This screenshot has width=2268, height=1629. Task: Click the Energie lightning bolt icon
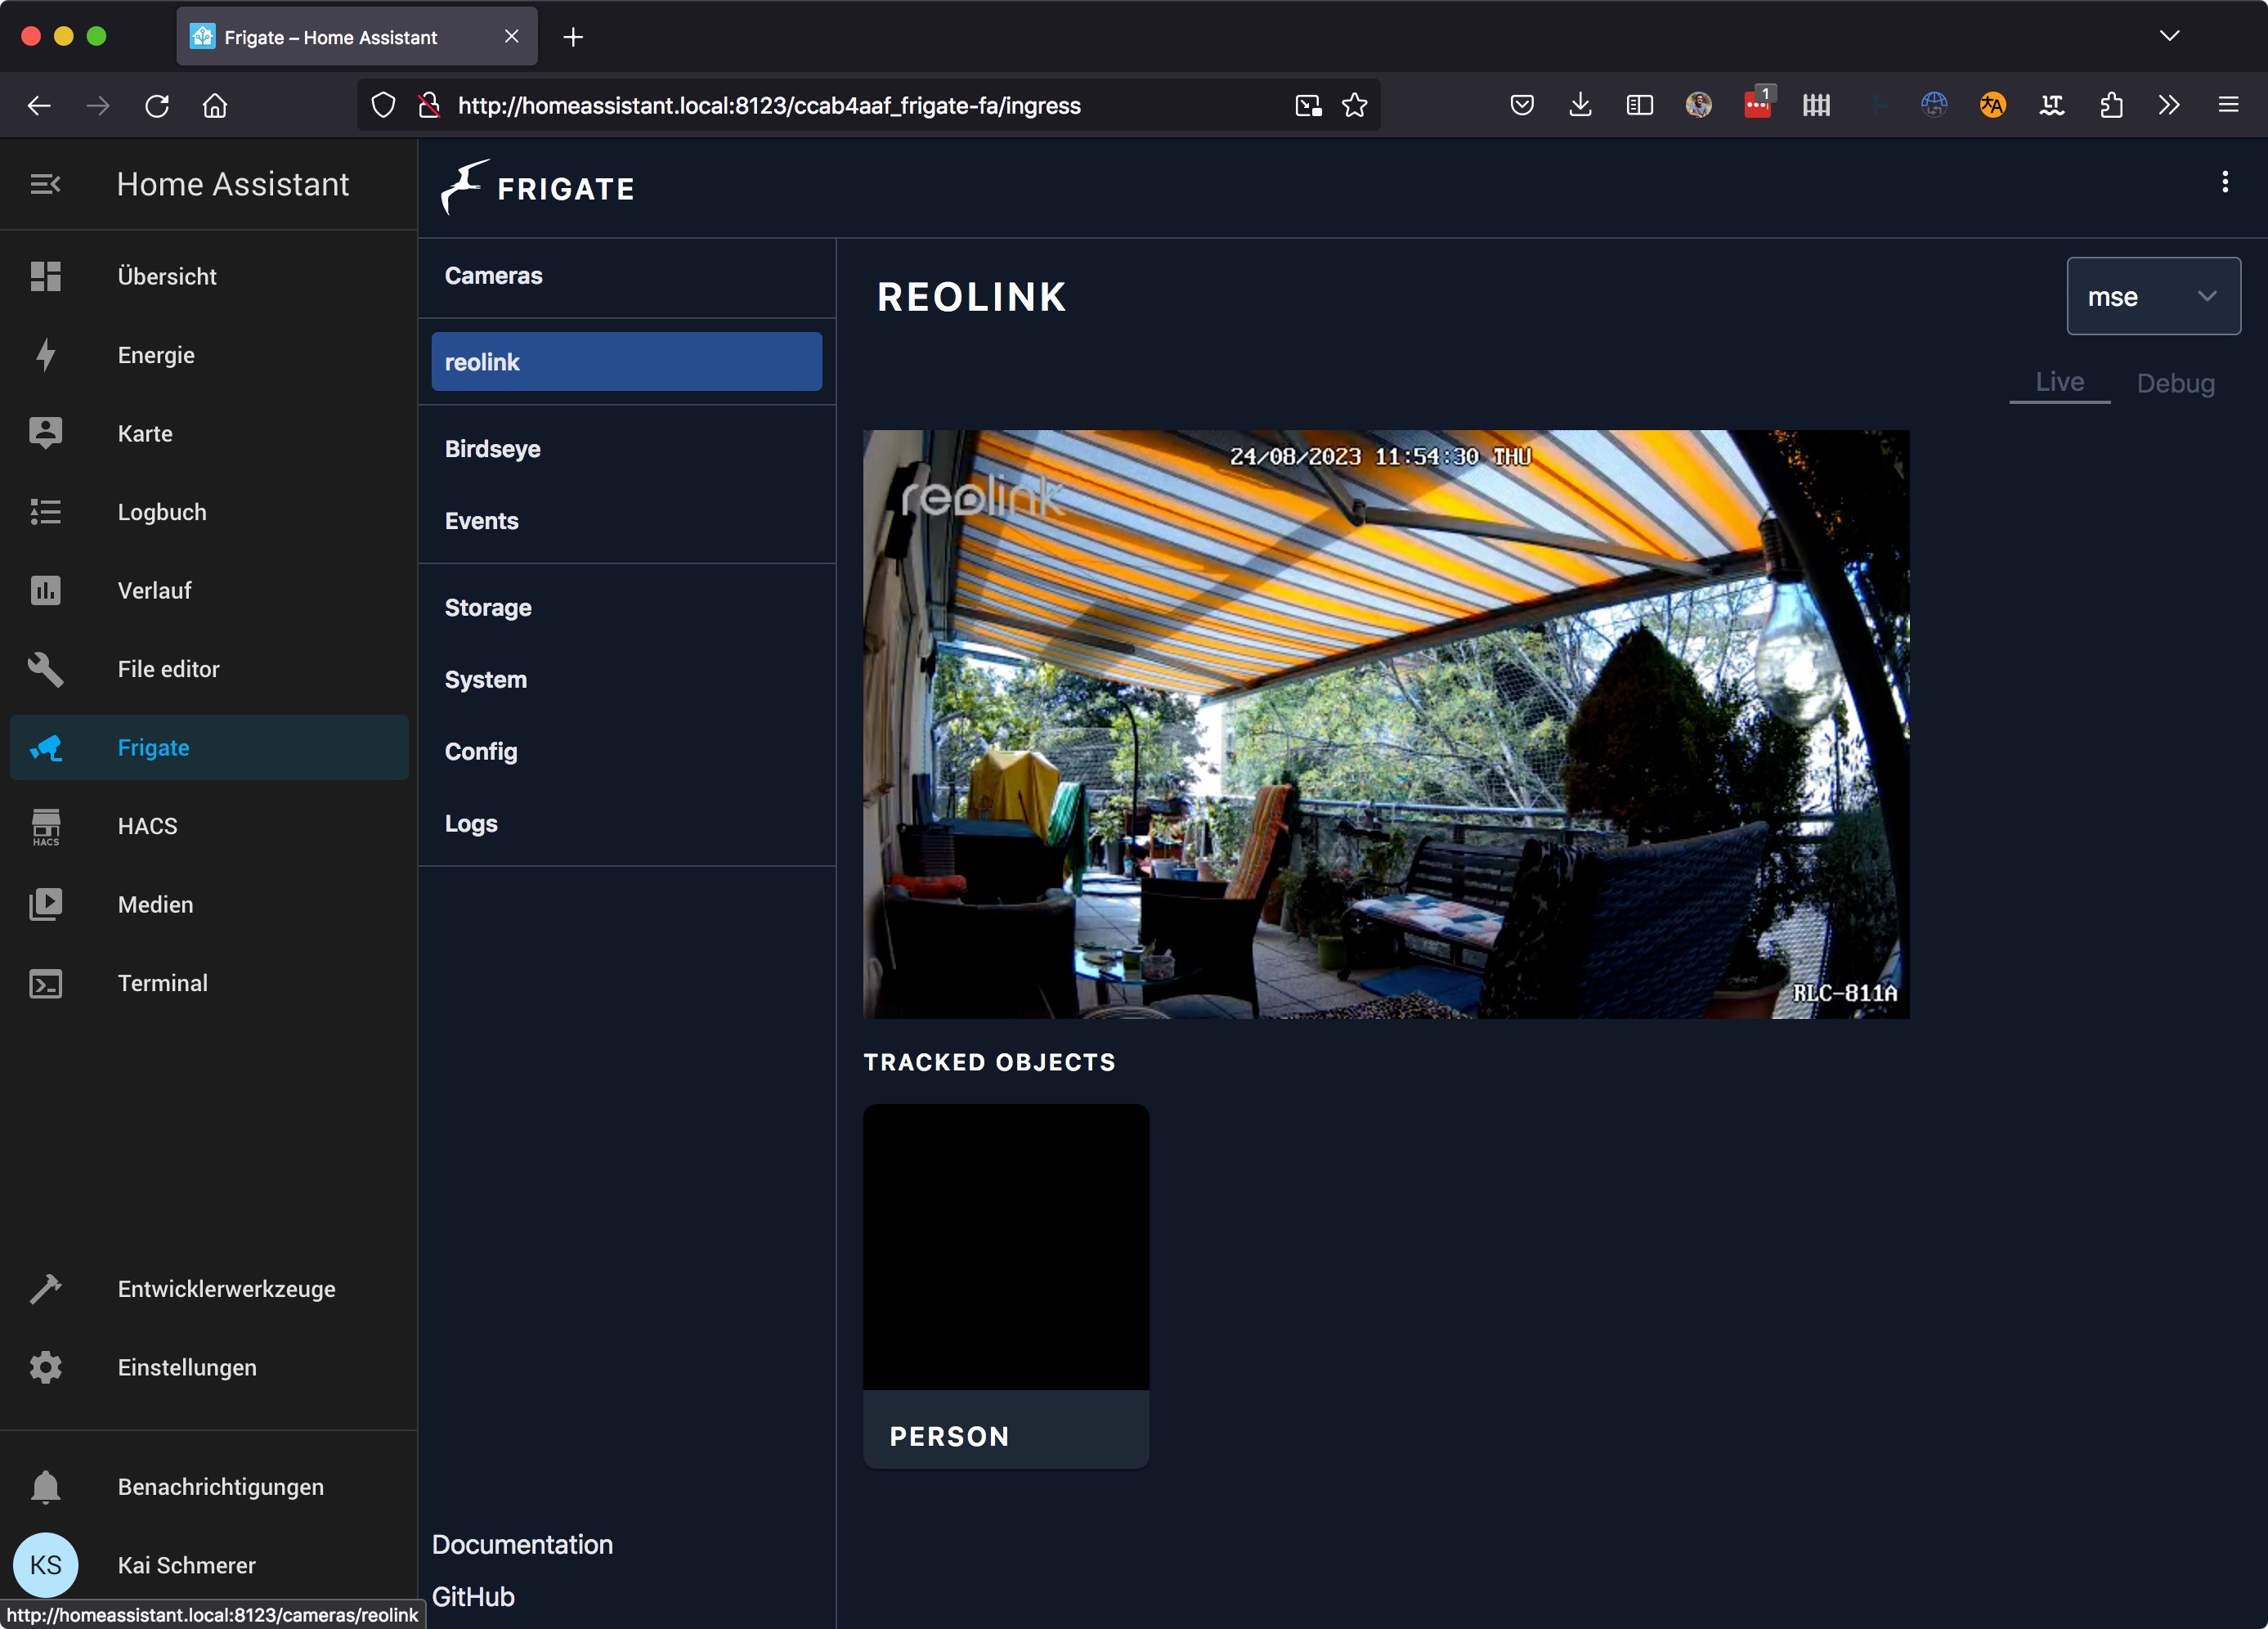(46, 355)
